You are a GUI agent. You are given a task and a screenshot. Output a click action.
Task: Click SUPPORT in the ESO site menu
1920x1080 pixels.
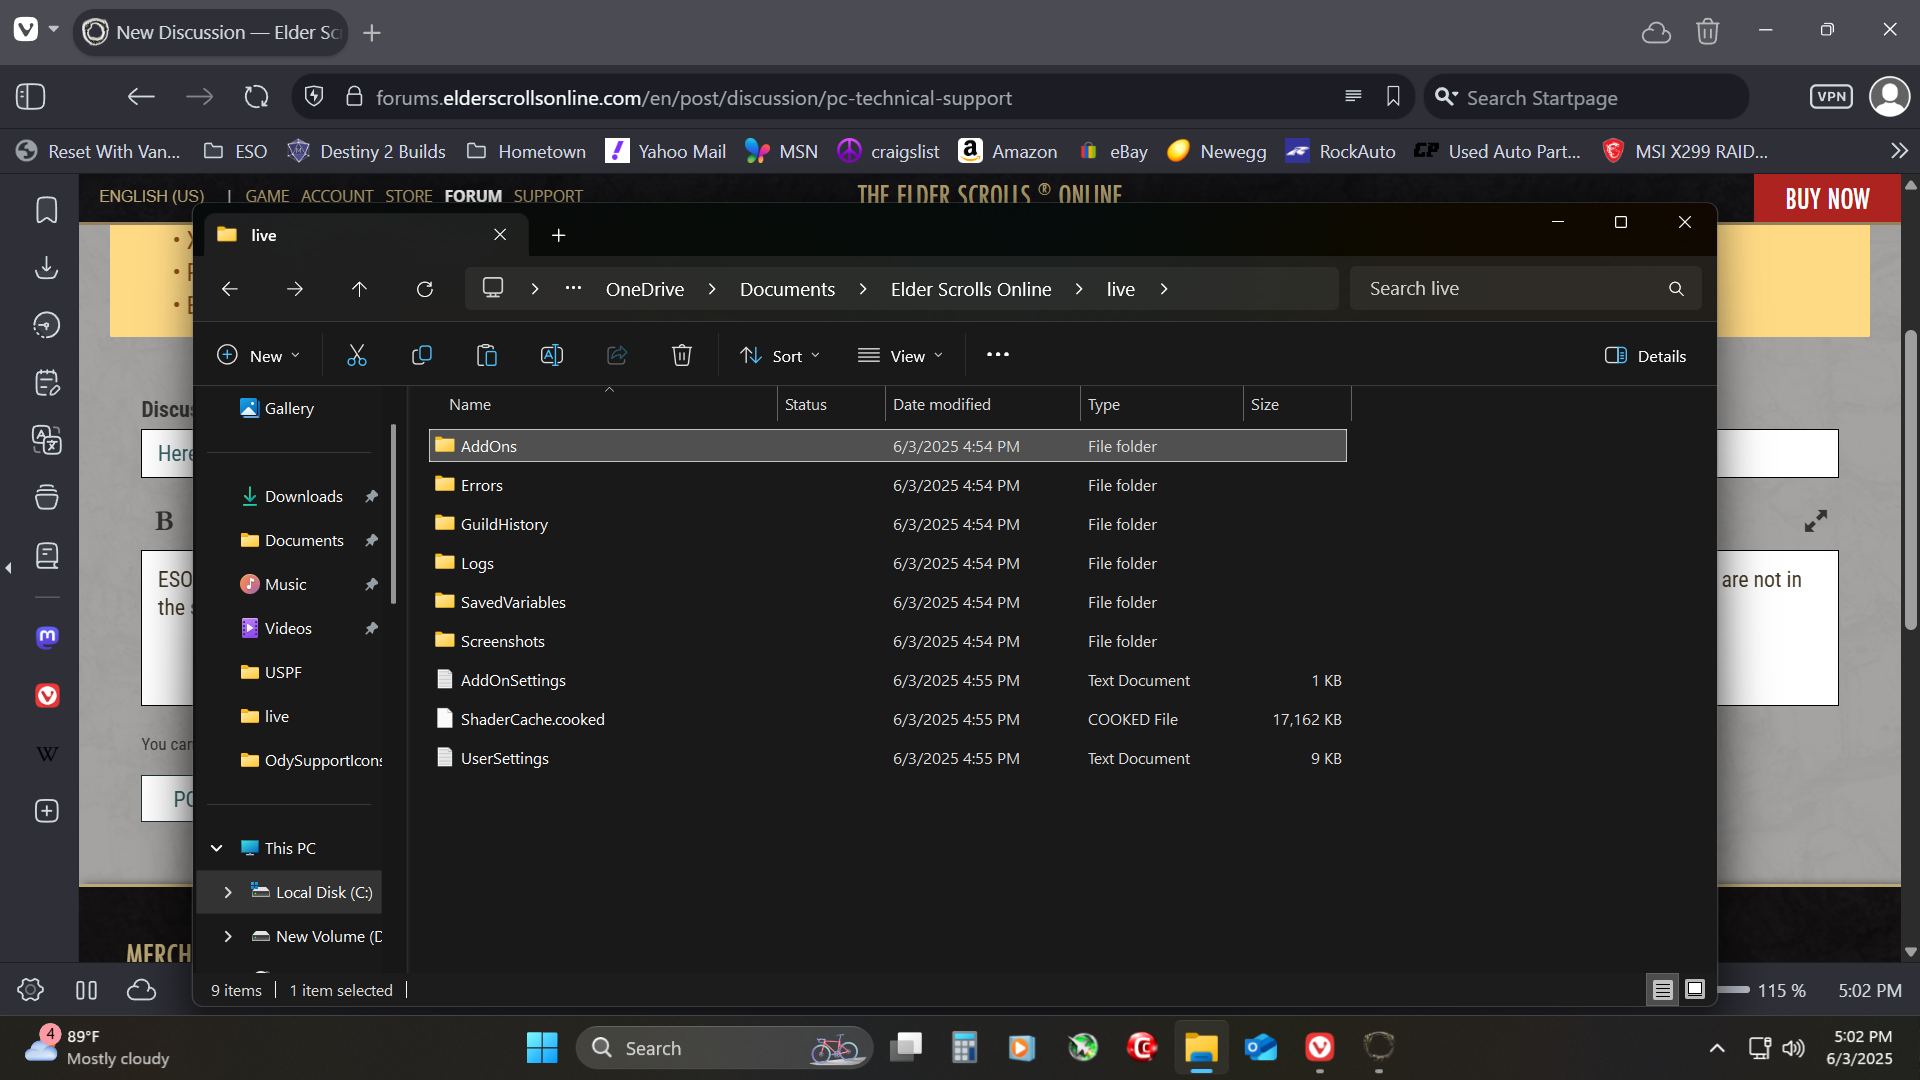548,196
